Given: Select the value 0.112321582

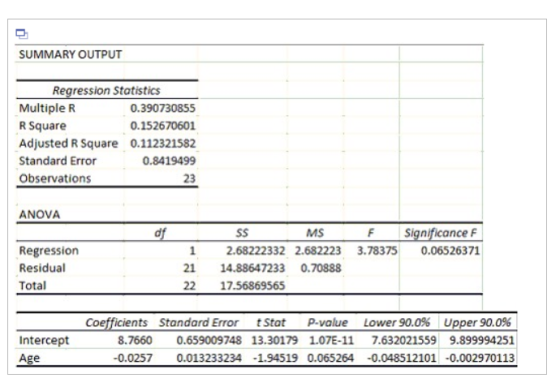Looking at the screenshot, I should 162,143.
